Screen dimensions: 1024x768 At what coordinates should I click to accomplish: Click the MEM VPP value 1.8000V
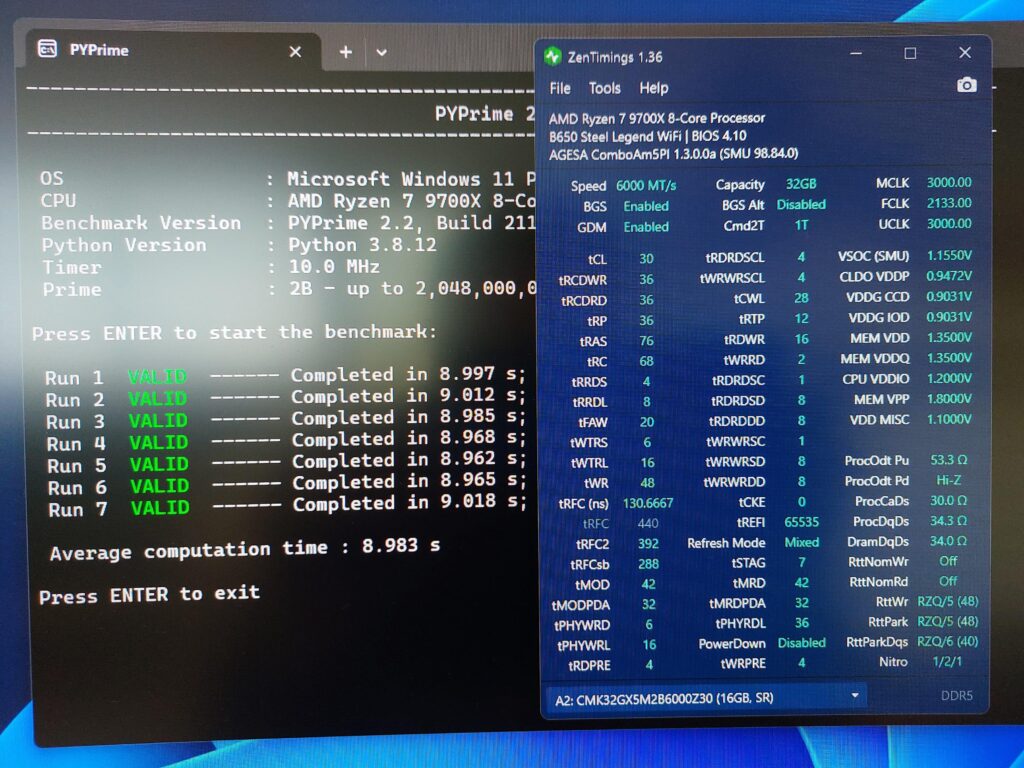click(949, 398)
